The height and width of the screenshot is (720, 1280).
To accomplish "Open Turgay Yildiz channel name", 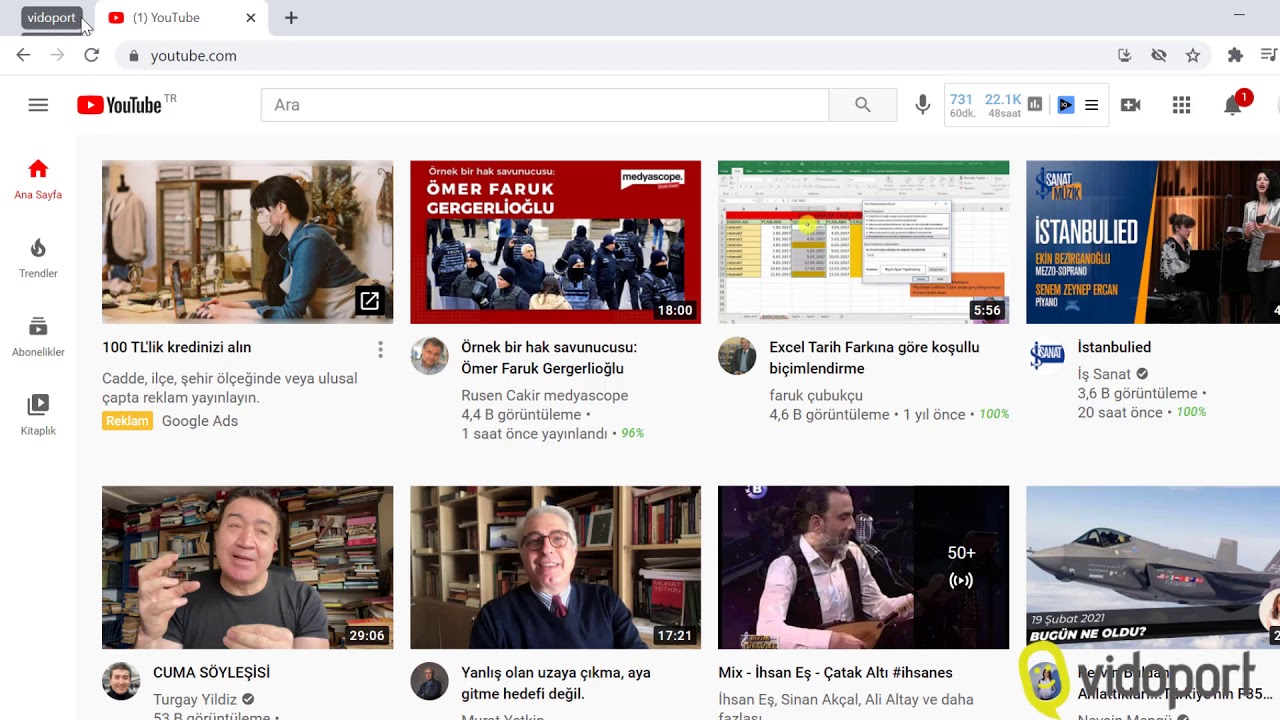I will [x=195, y=699].
